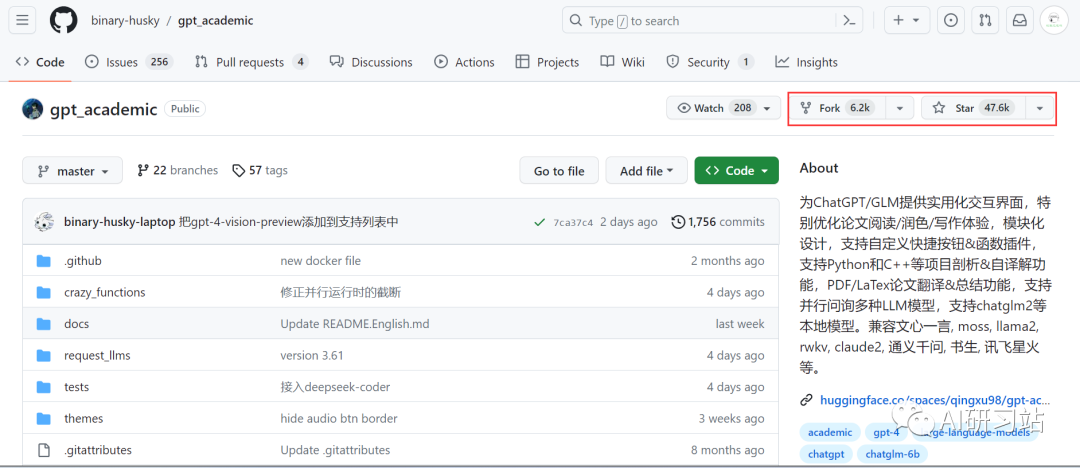
Task: Click the .github folder icon
Action: [x=44, y=261]
